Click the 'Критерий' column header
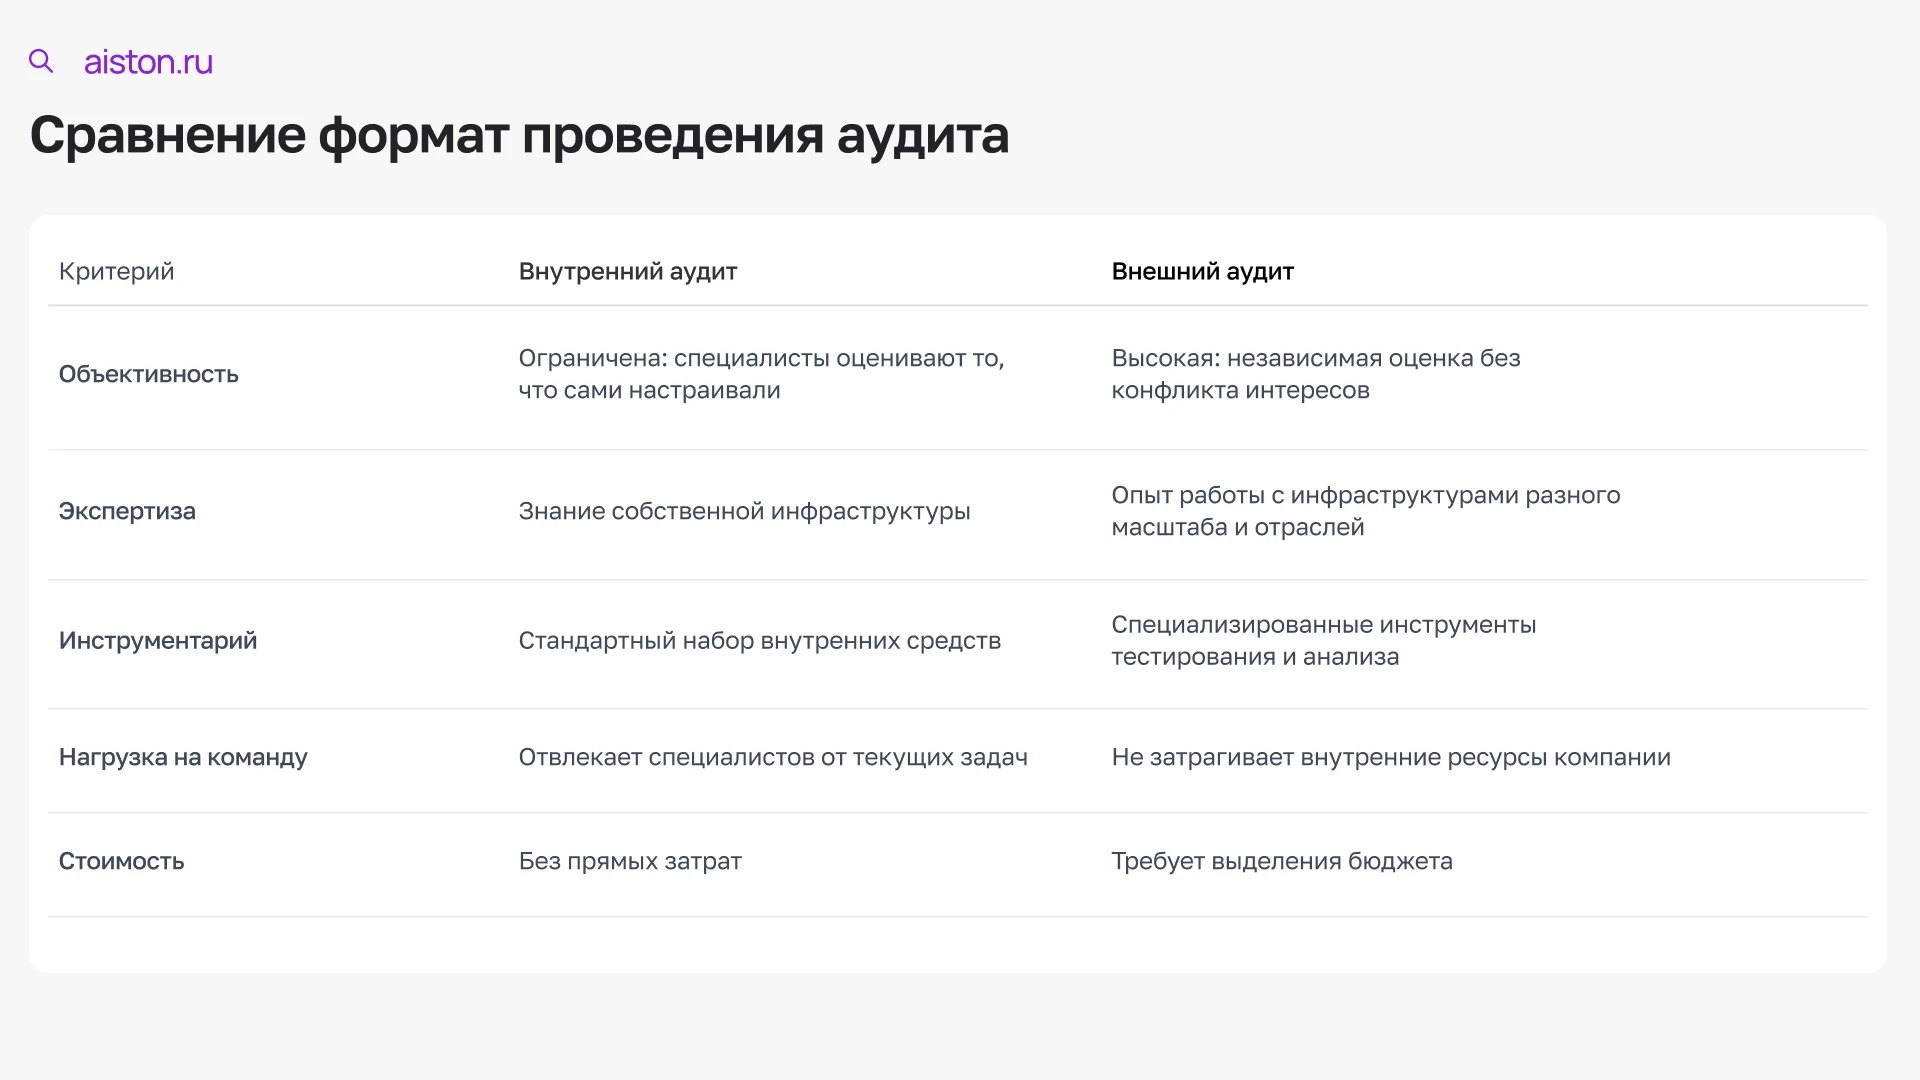The image size is (1920, 1080). click(116, 271)
